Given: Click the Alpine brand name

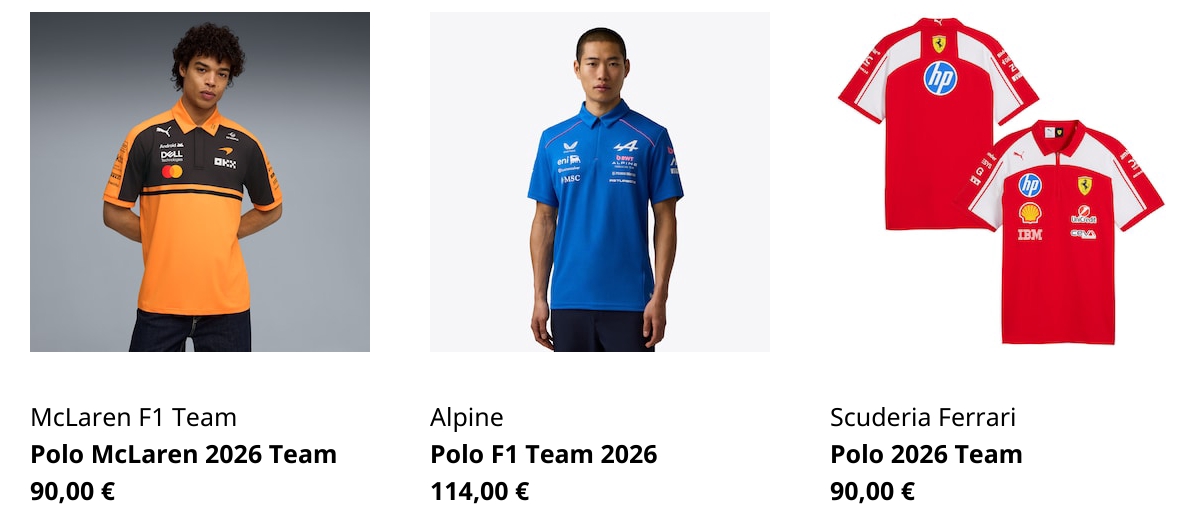Looking at the screenshot, I should click(x=467, y=417).
